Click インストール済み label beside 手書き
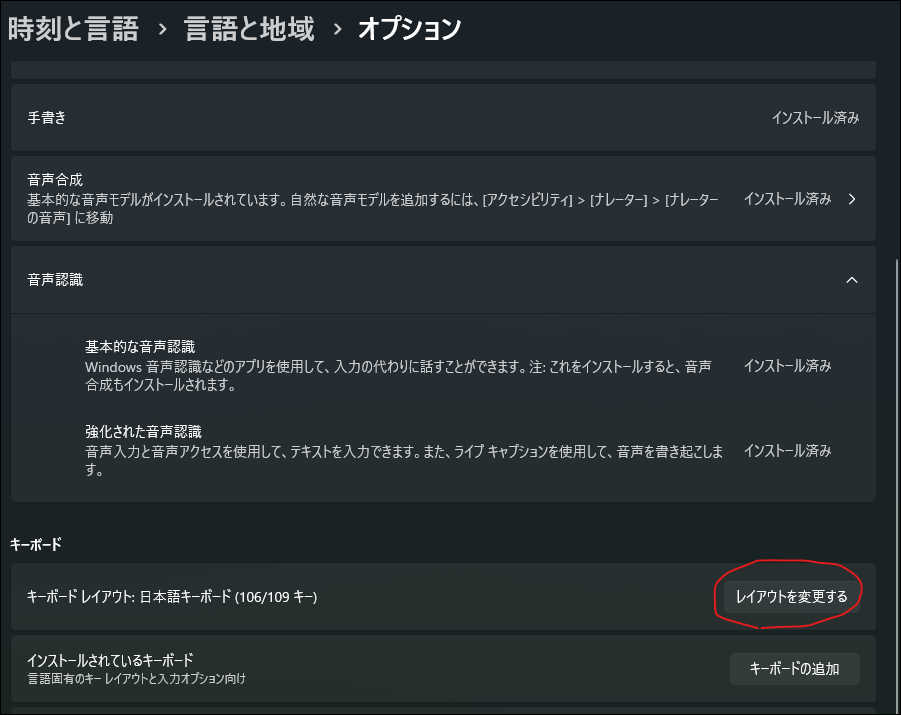Image resolution: width=901 pixels, height=715 pixels. (815, 117)
